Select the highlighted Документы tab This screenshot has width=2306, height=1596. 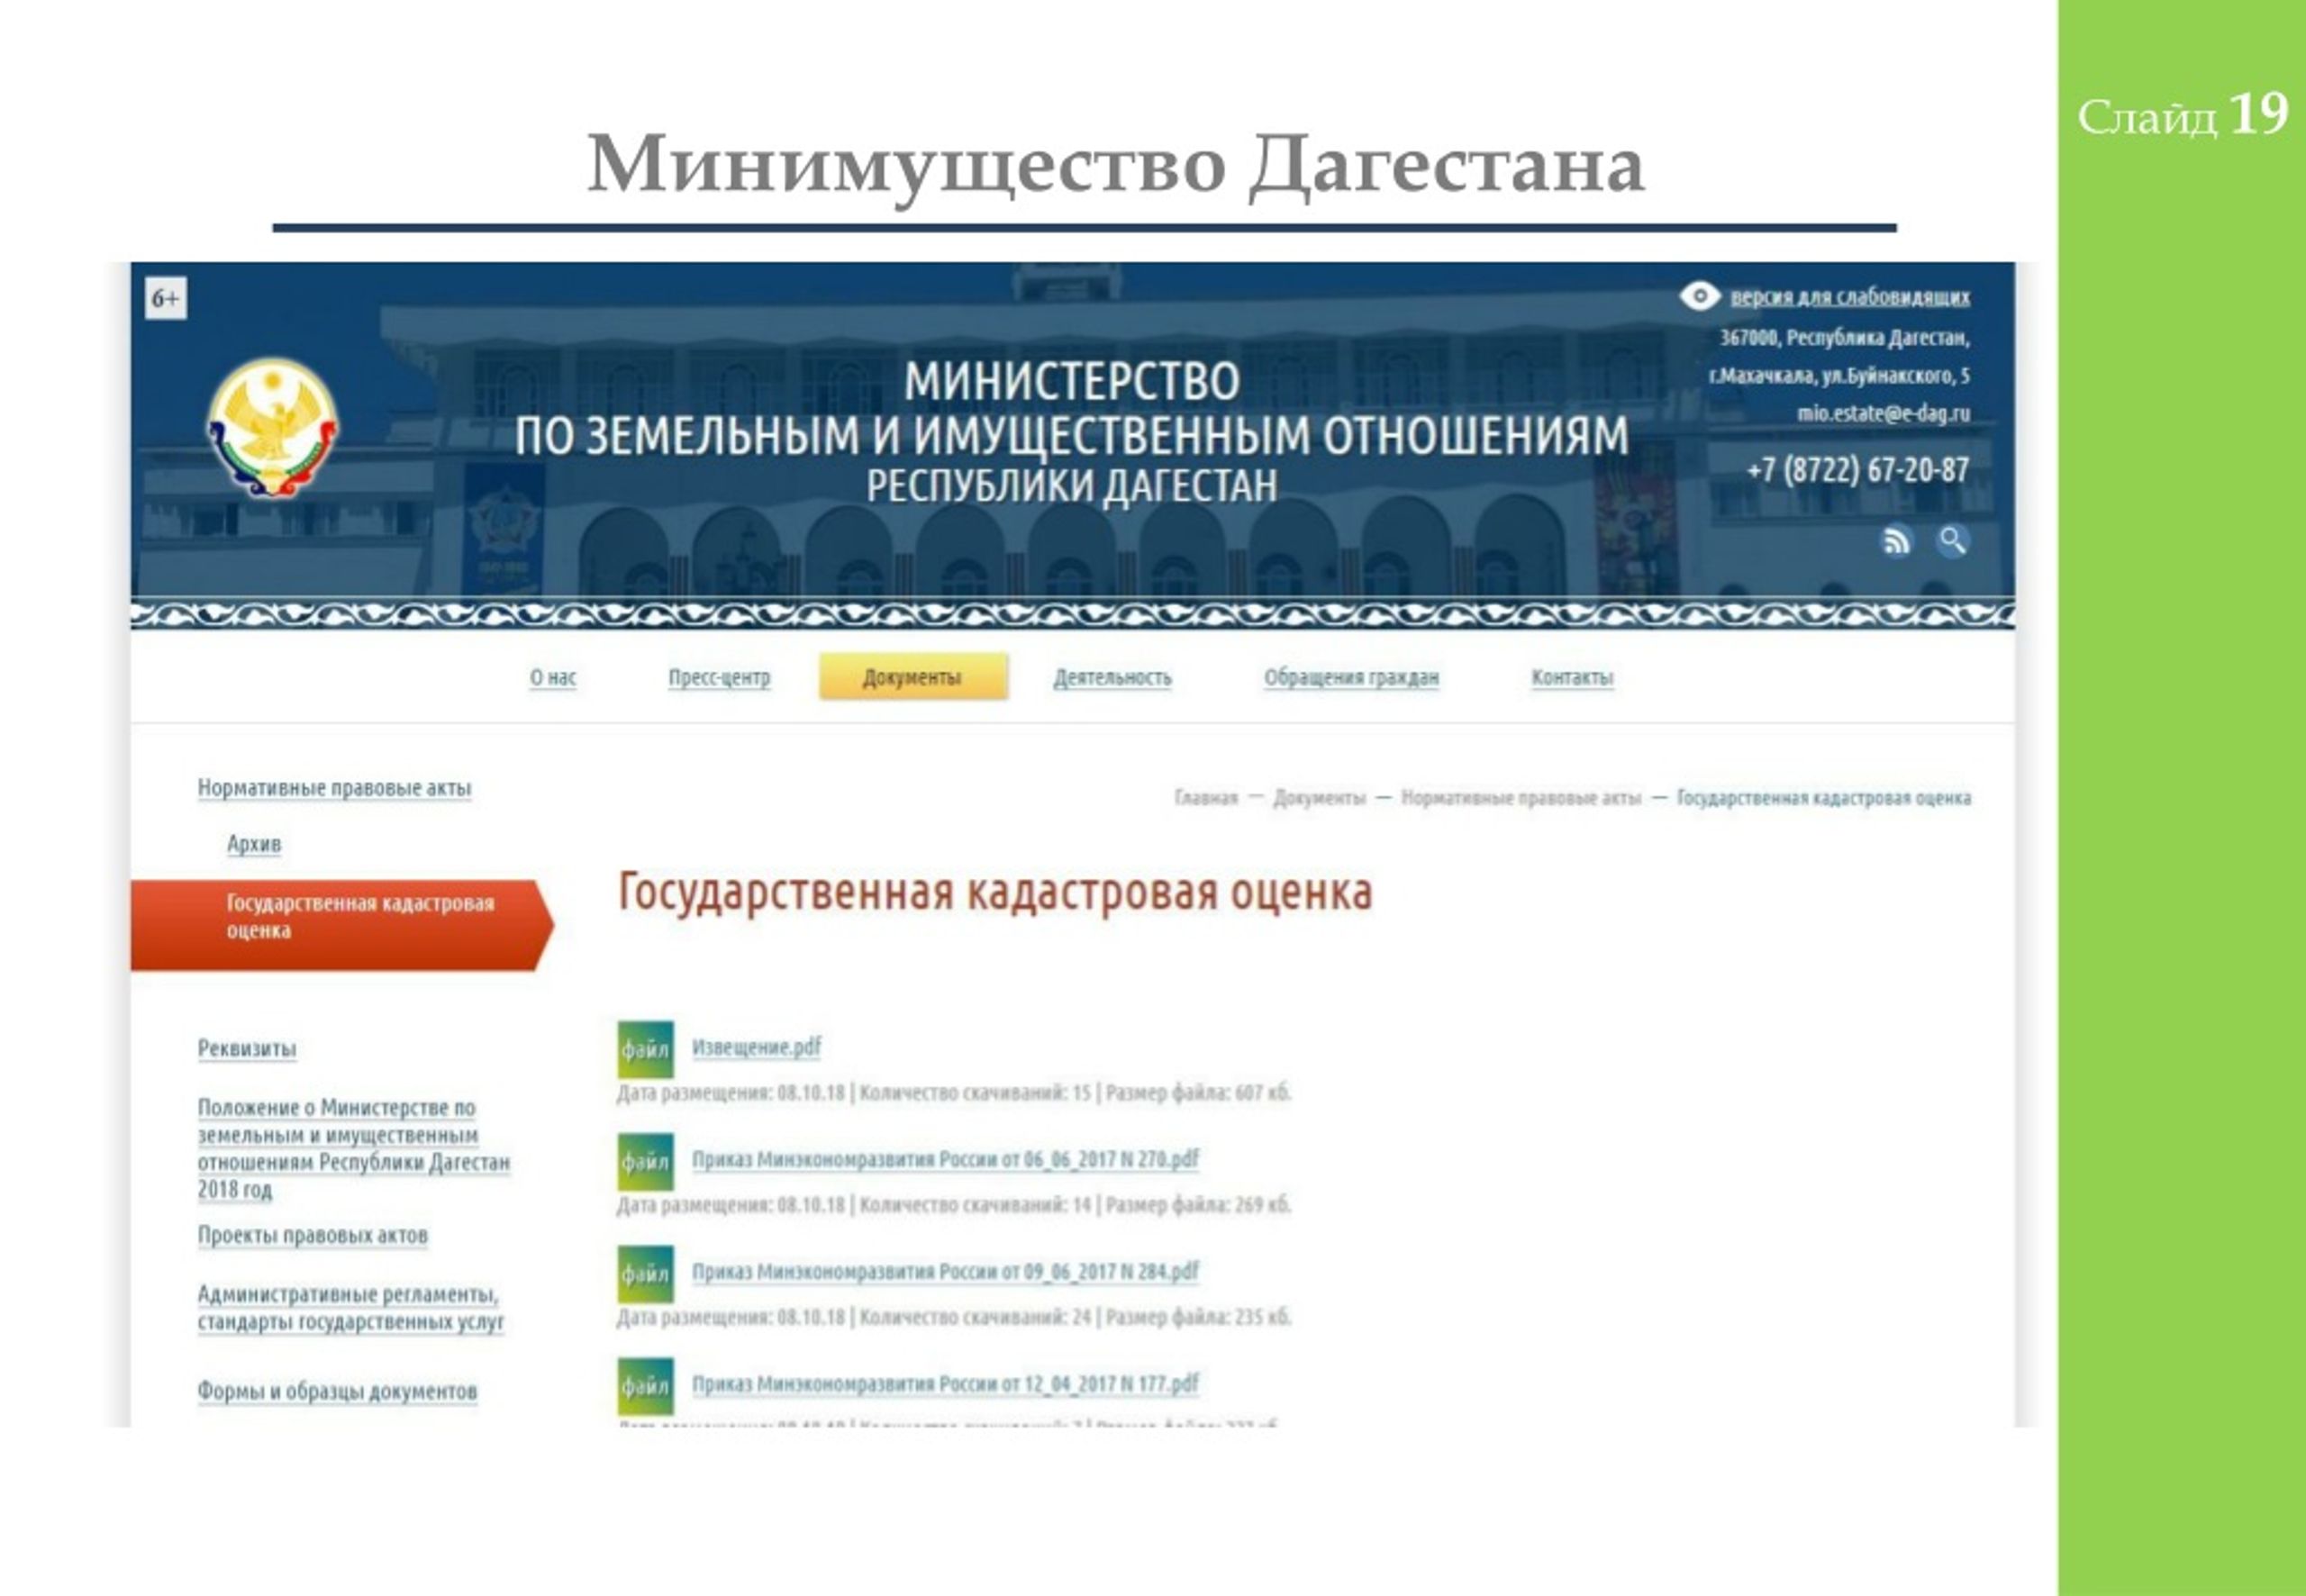pyautogui.click(x=913, y=677)
